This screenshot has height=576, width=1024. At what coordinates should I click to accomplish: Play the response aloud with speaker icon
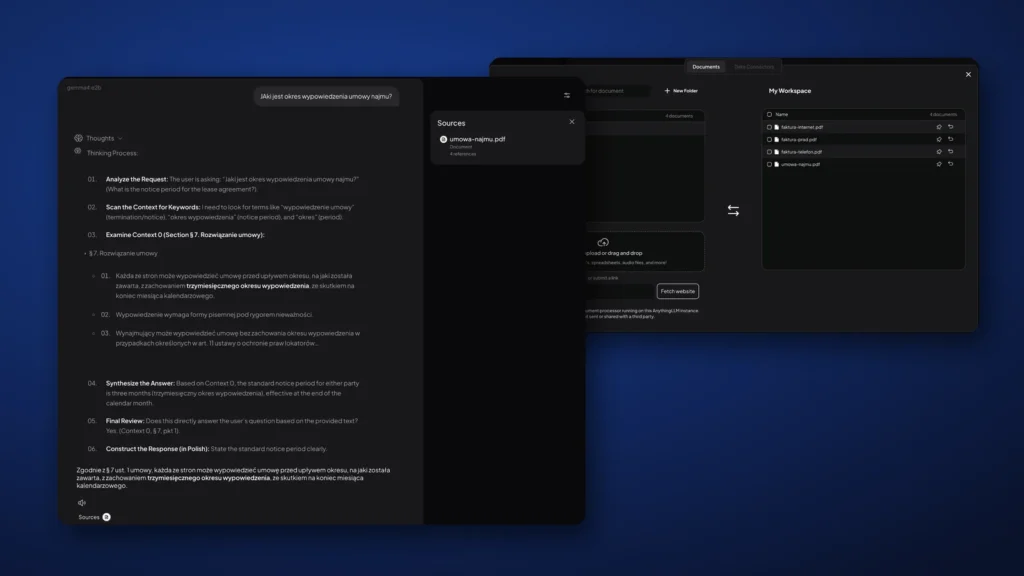point(82,503)
